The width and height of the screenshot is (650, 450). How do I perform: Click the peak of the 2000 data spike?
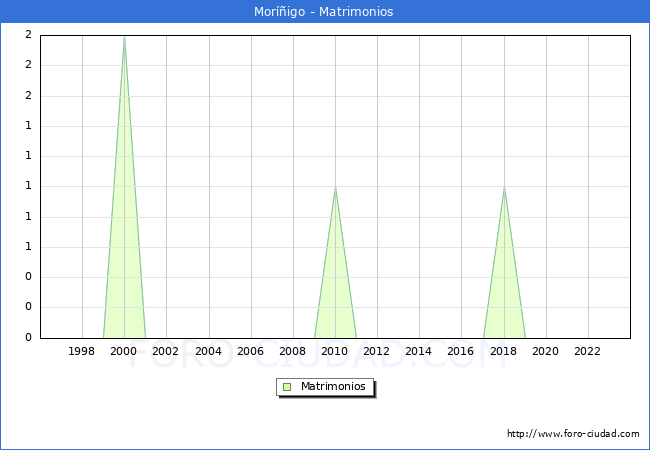[x=124, y=37]
